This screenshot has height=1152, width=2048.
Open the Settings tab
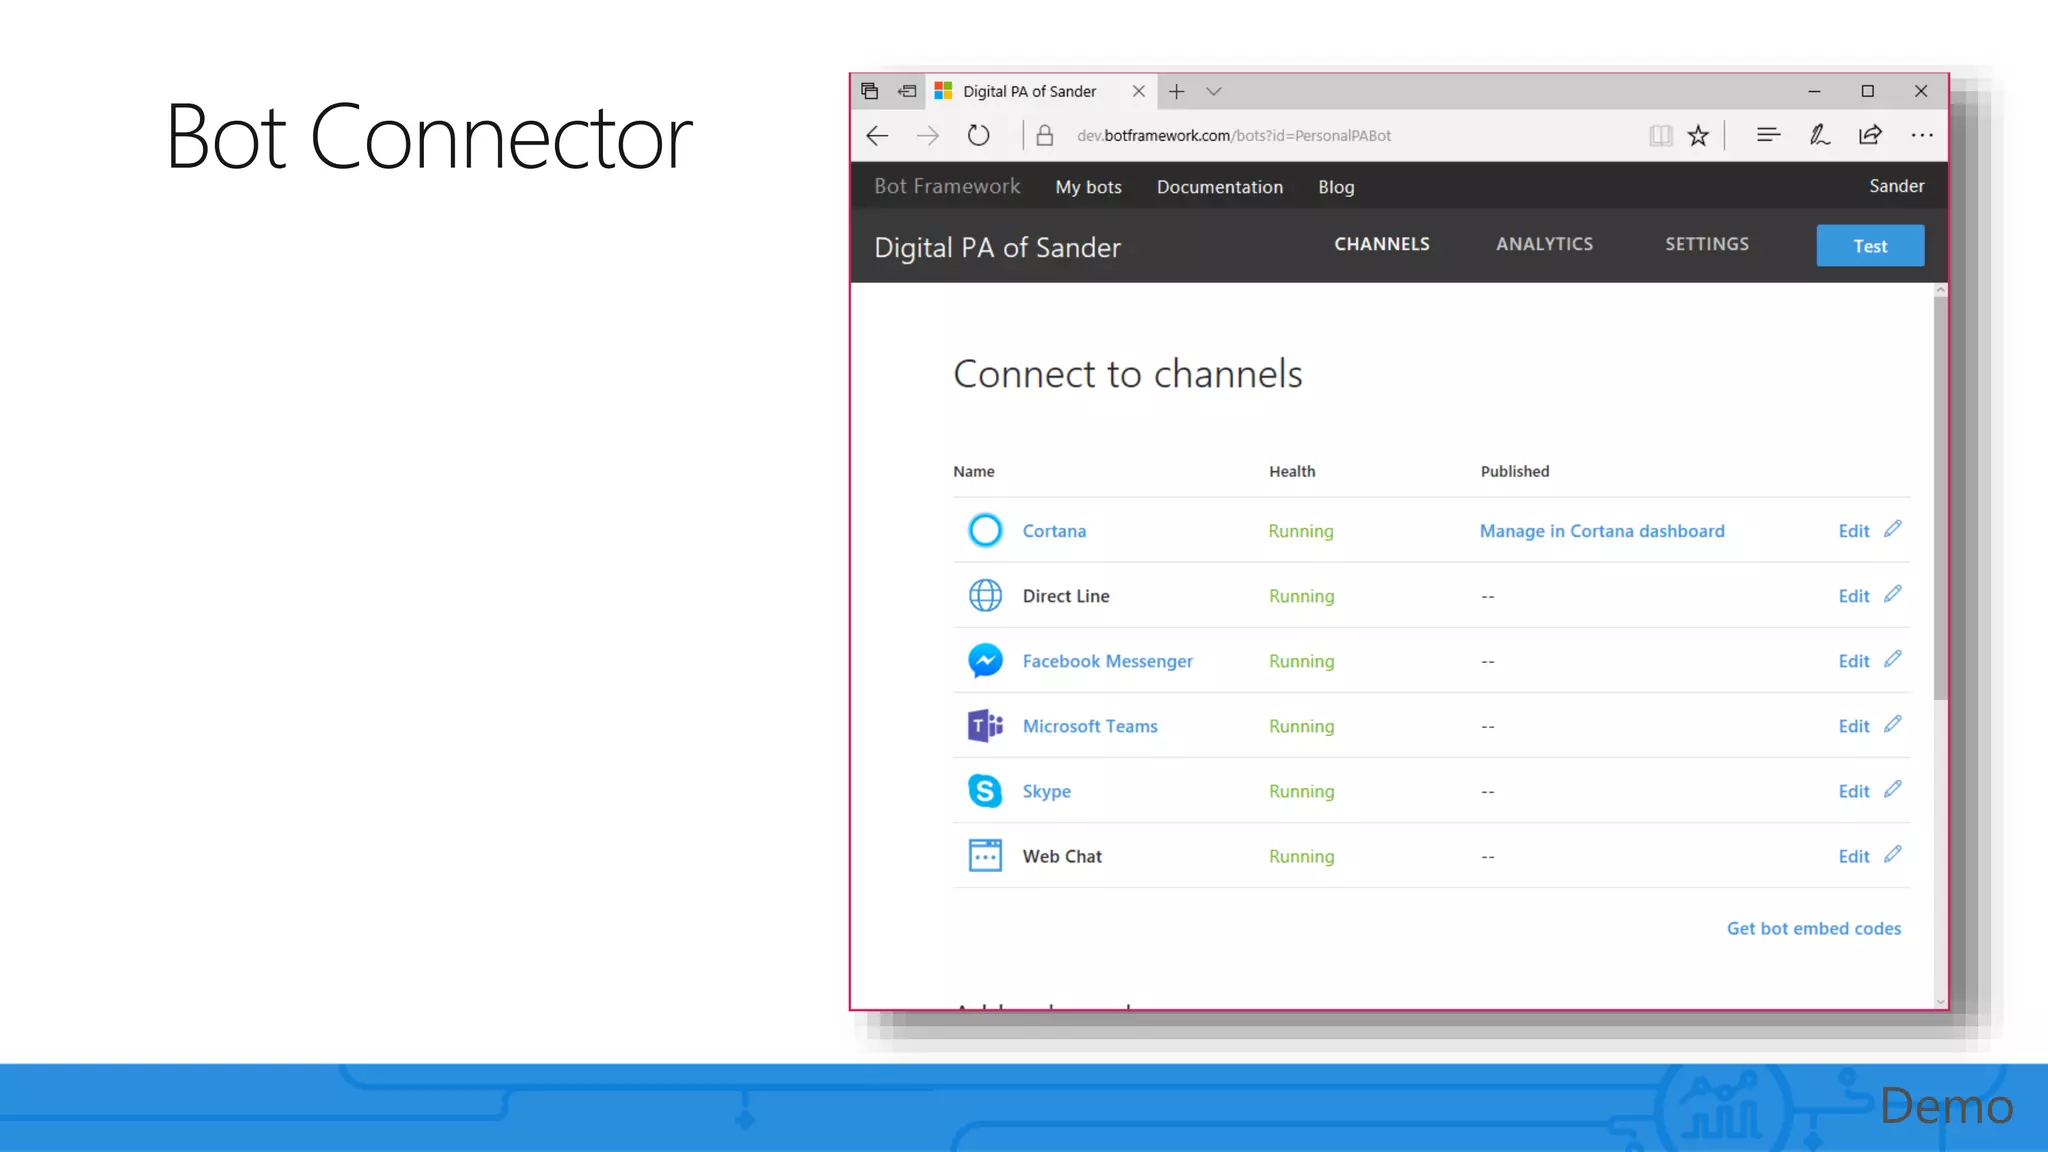pos(1706,244)
